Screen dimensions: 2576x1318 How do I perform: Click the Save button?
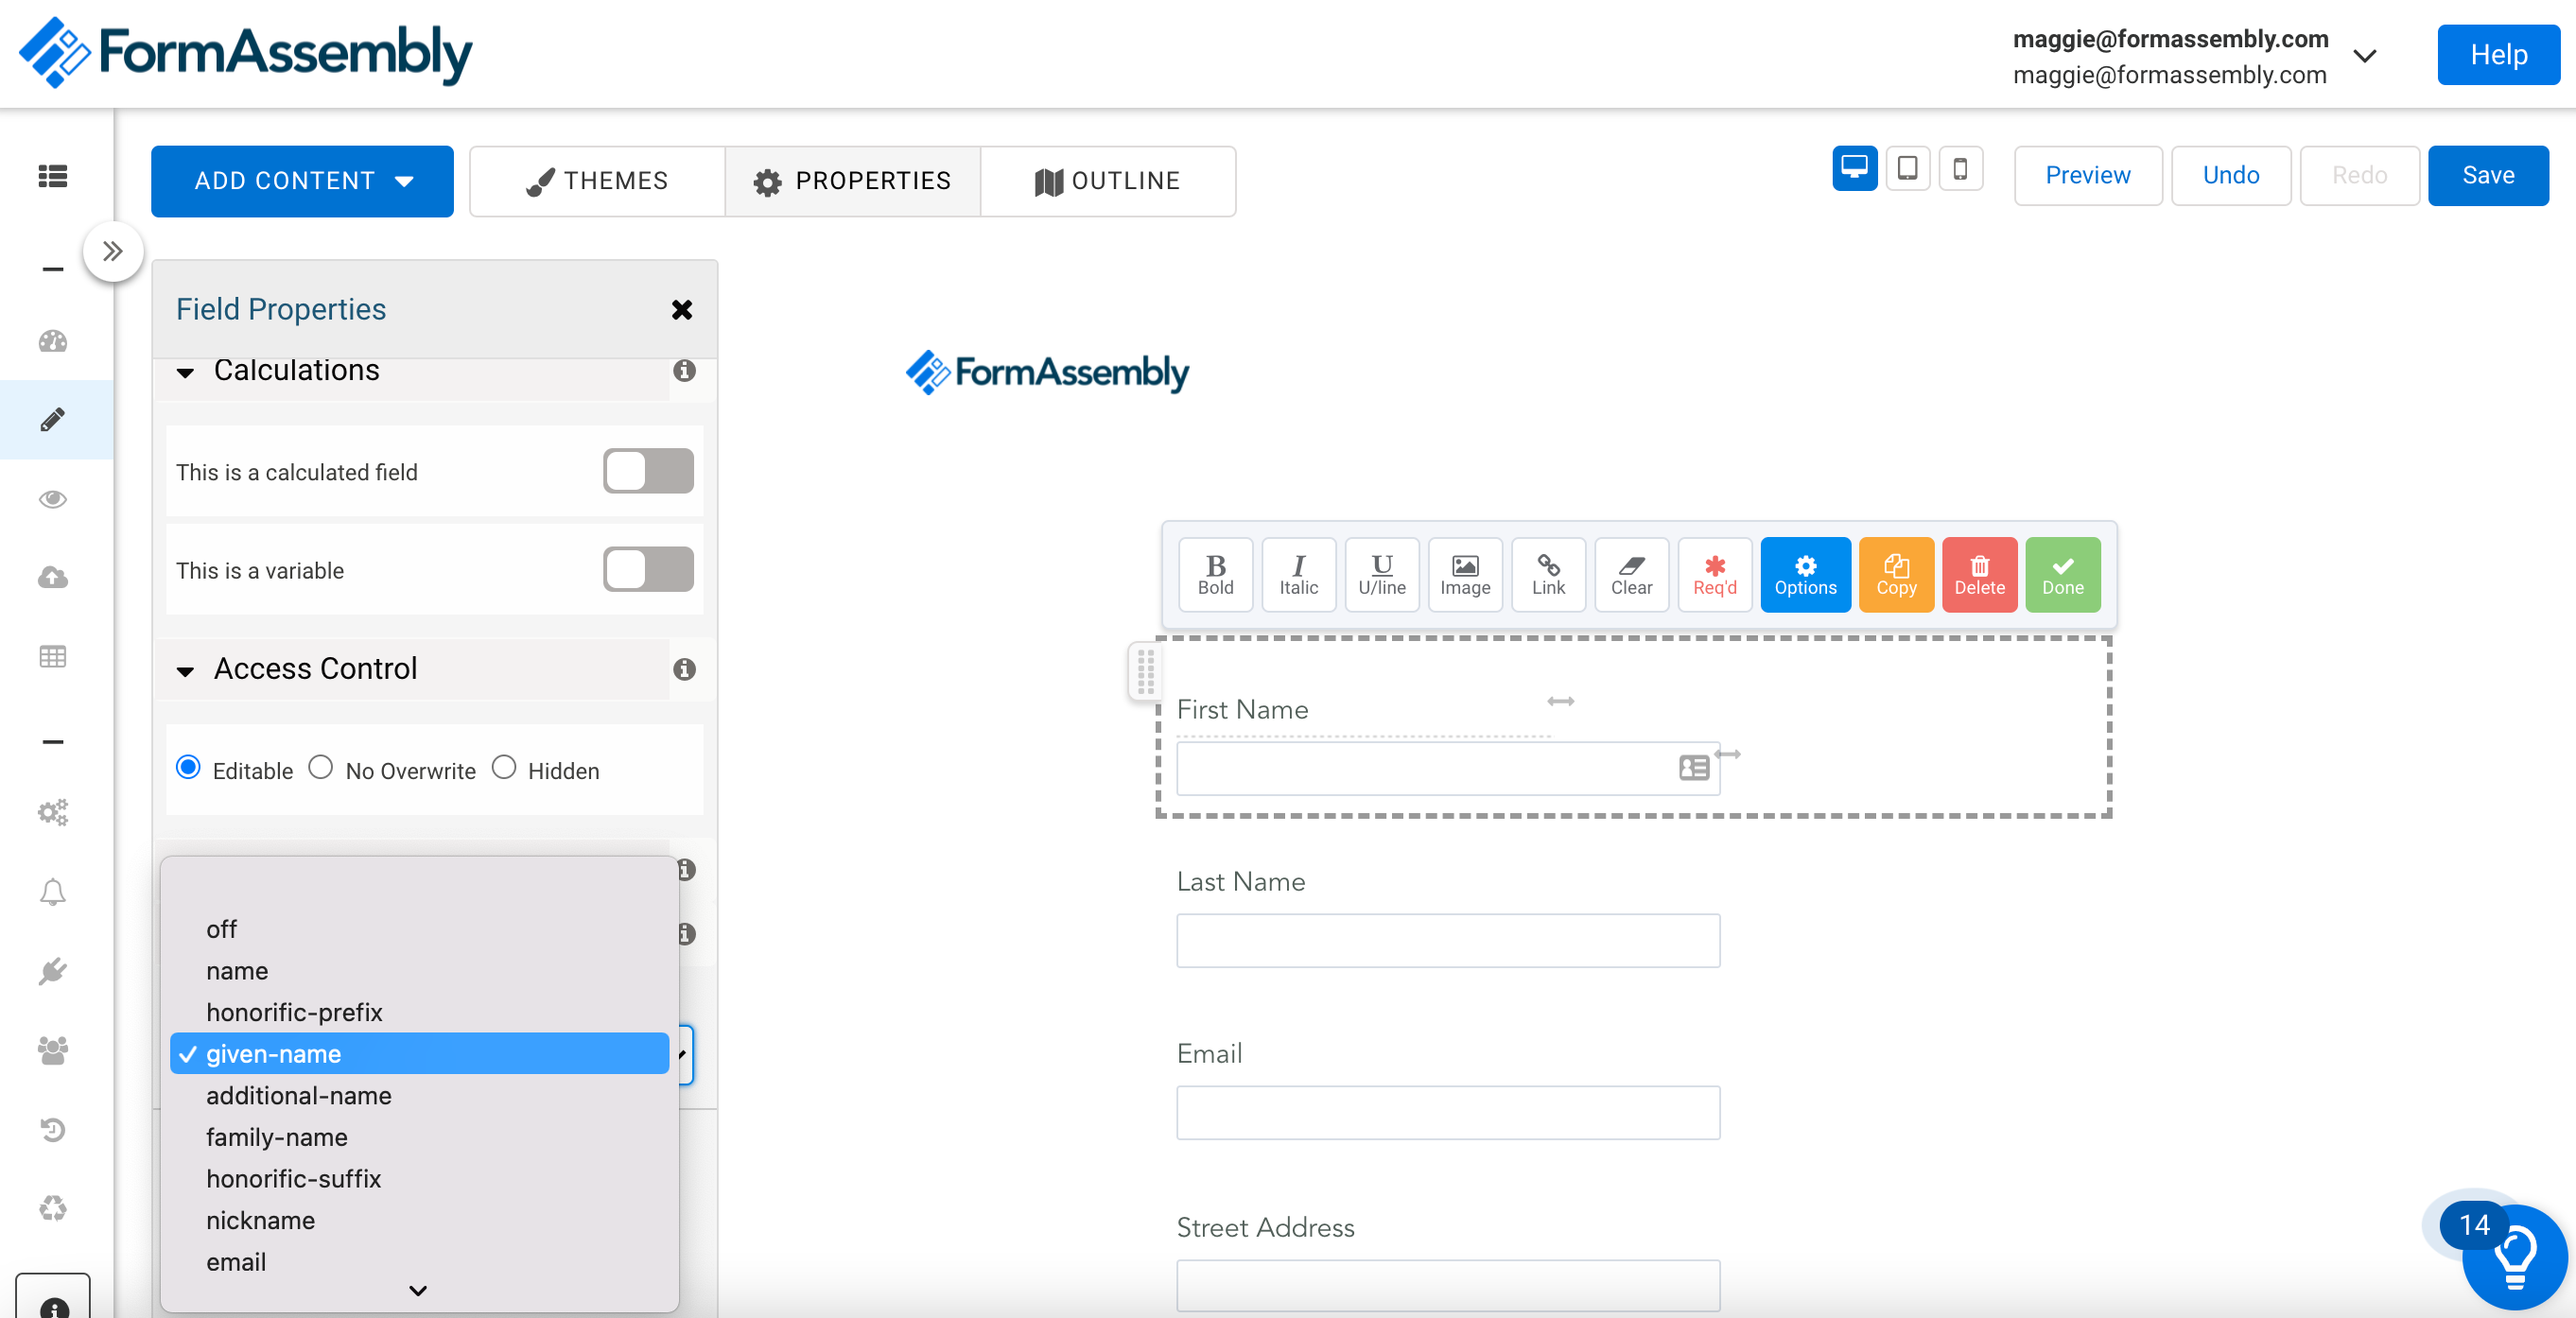pyautogui.click(x=2487, y=175)
